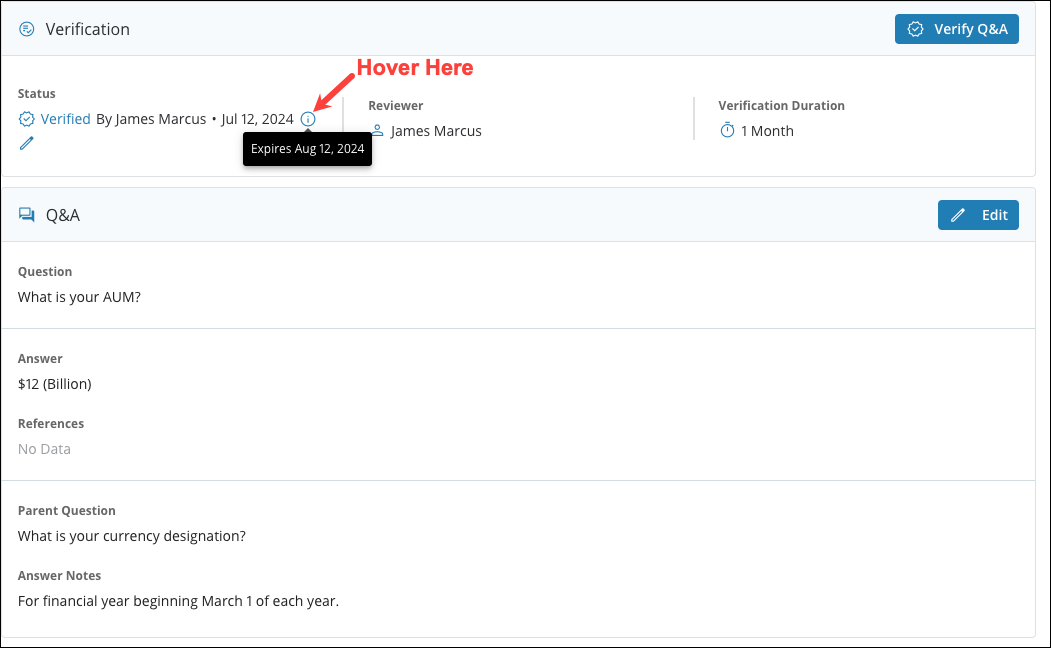
Task: Click the info icon beside Jul 12, 2024
Action: coord(308,119)
